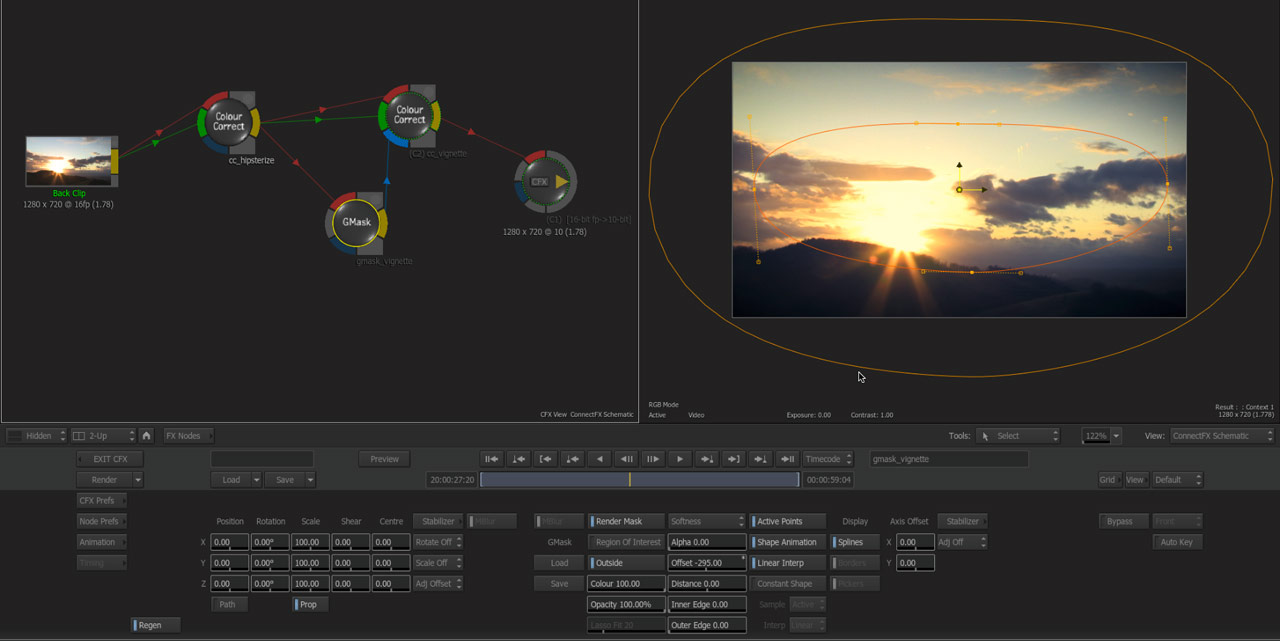Click the Opacity 100.00% slider field
The height and width of the screenshot is (641, 1280).
pos(626,605)
